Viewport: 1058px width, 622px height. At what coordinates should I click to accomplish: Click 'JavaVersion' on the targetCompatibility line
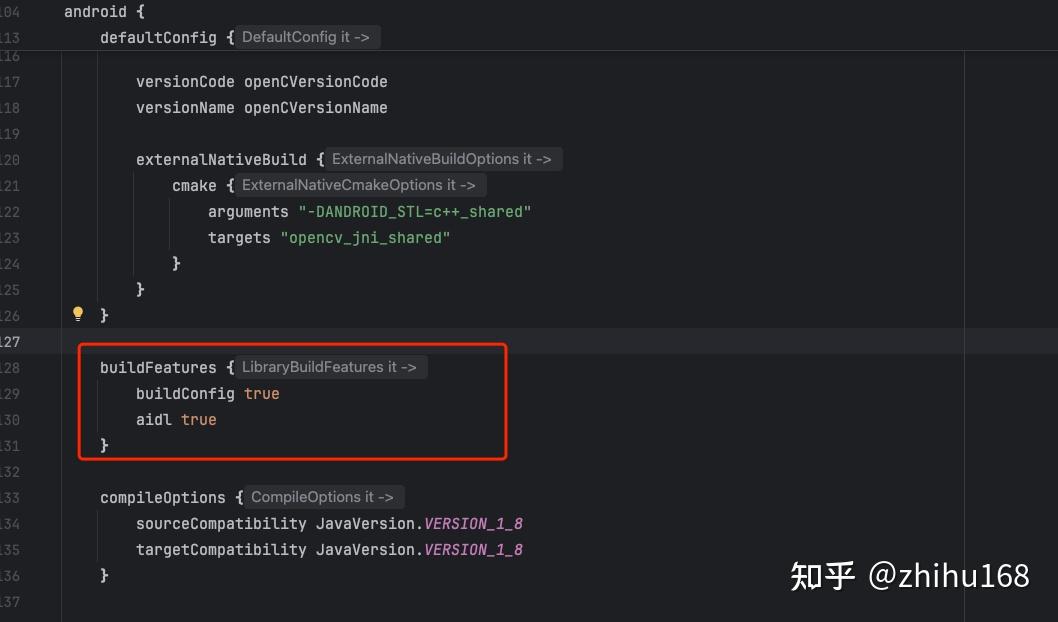(365, 550)
